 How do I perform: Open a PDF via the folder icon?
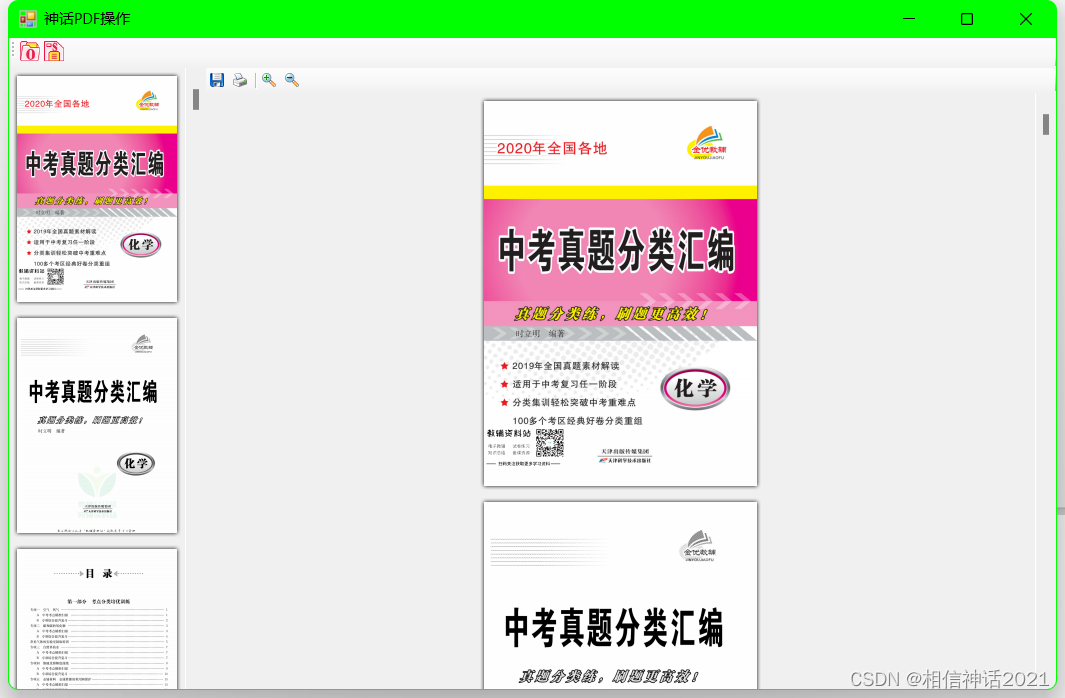click(28, 51)
